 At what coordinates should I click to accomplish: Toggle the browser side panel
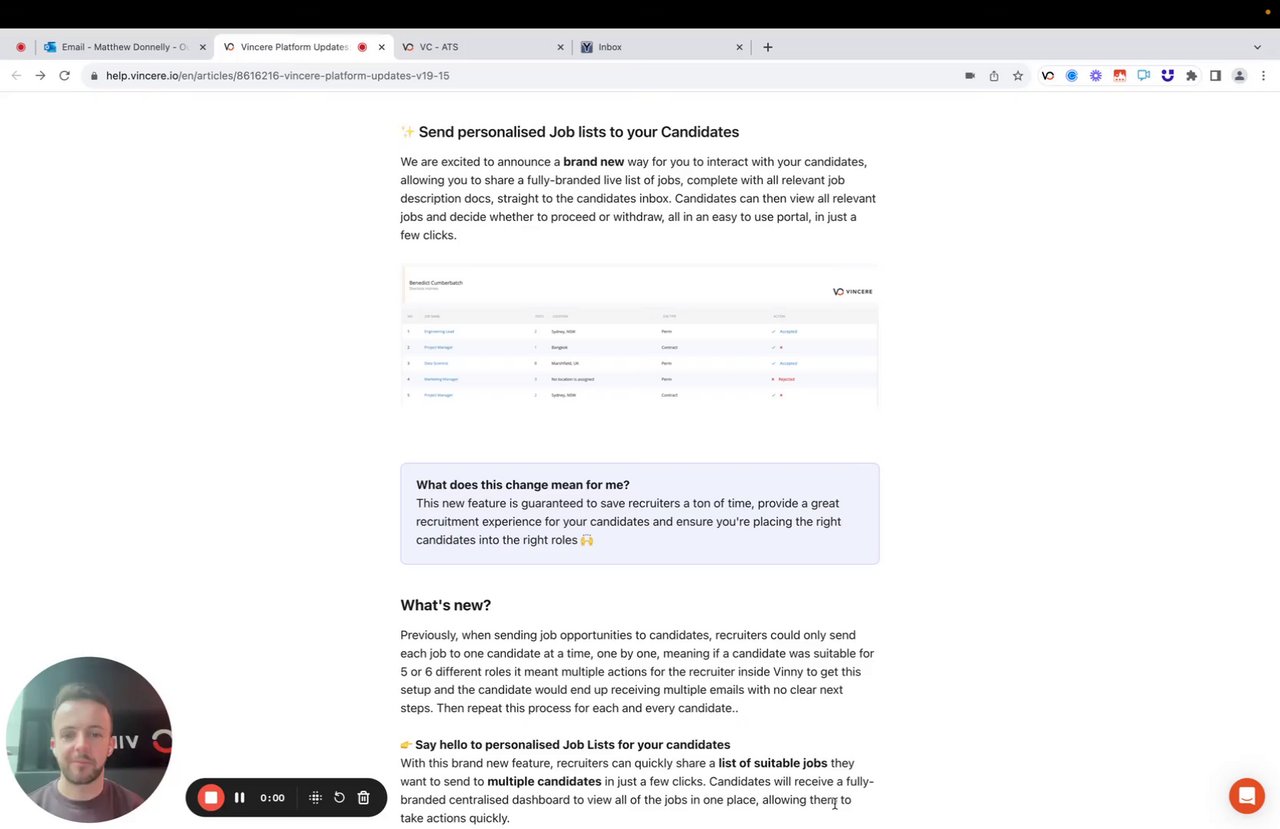[1215, 75]
